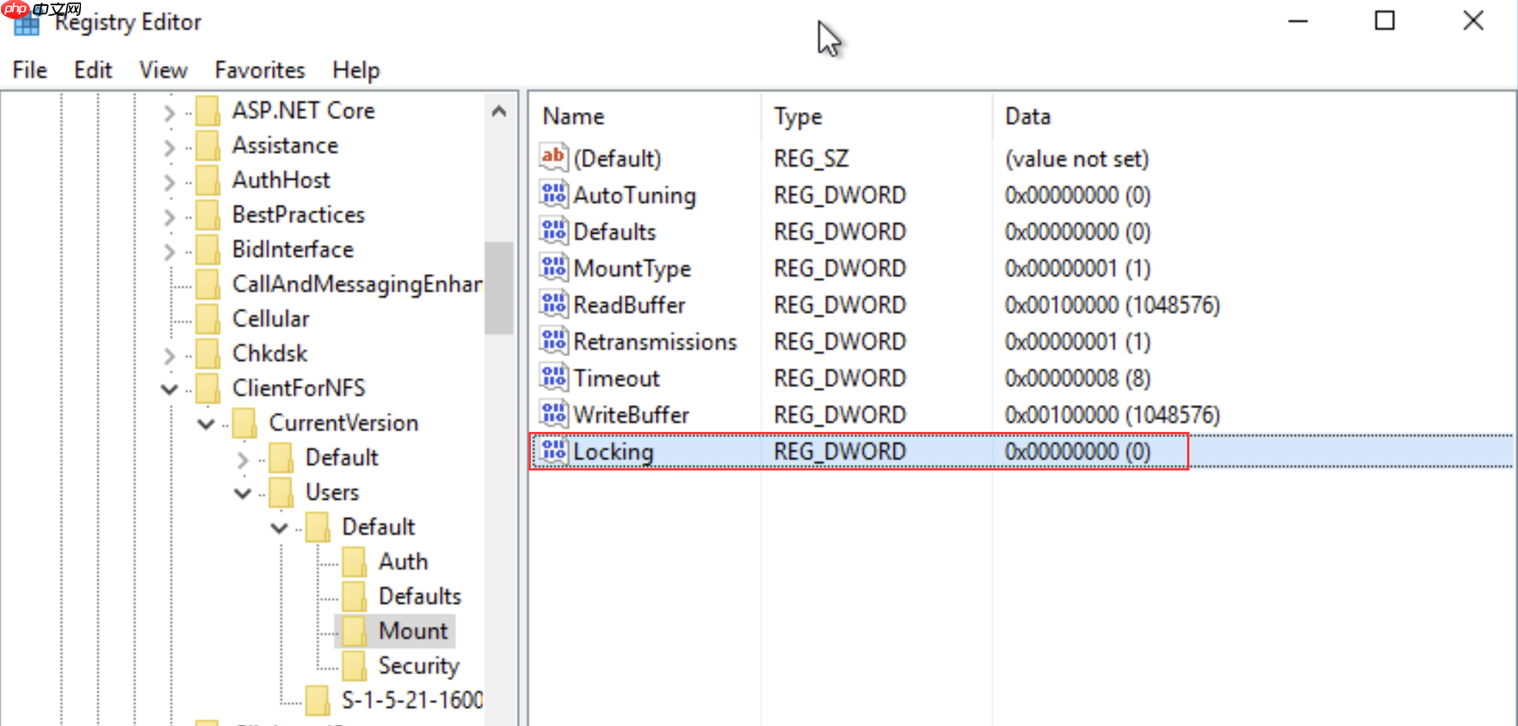Open the Help menu
1518x726 pixels.
356,70
